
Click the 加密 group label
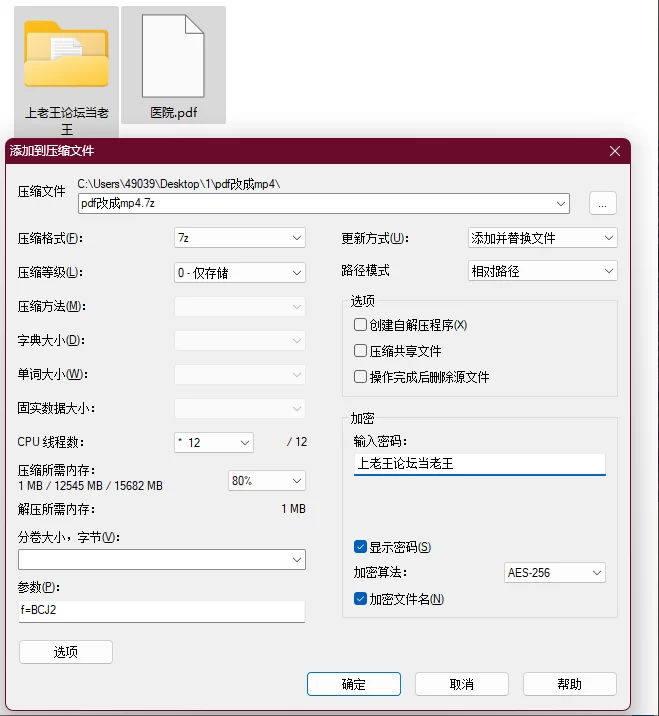(x=362, y=418)
